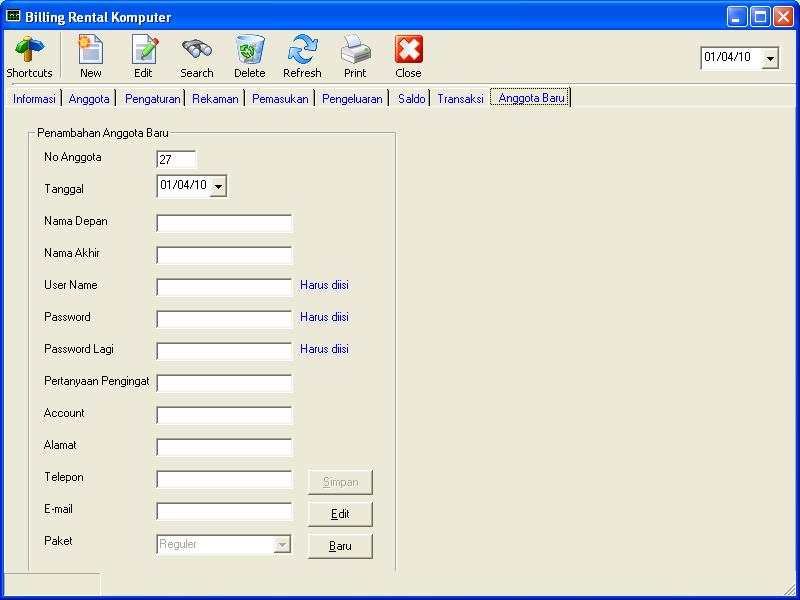This screenshot has height=600, width=800.
Task: Open Search with the binoculars icon
Action: (196, 50)
